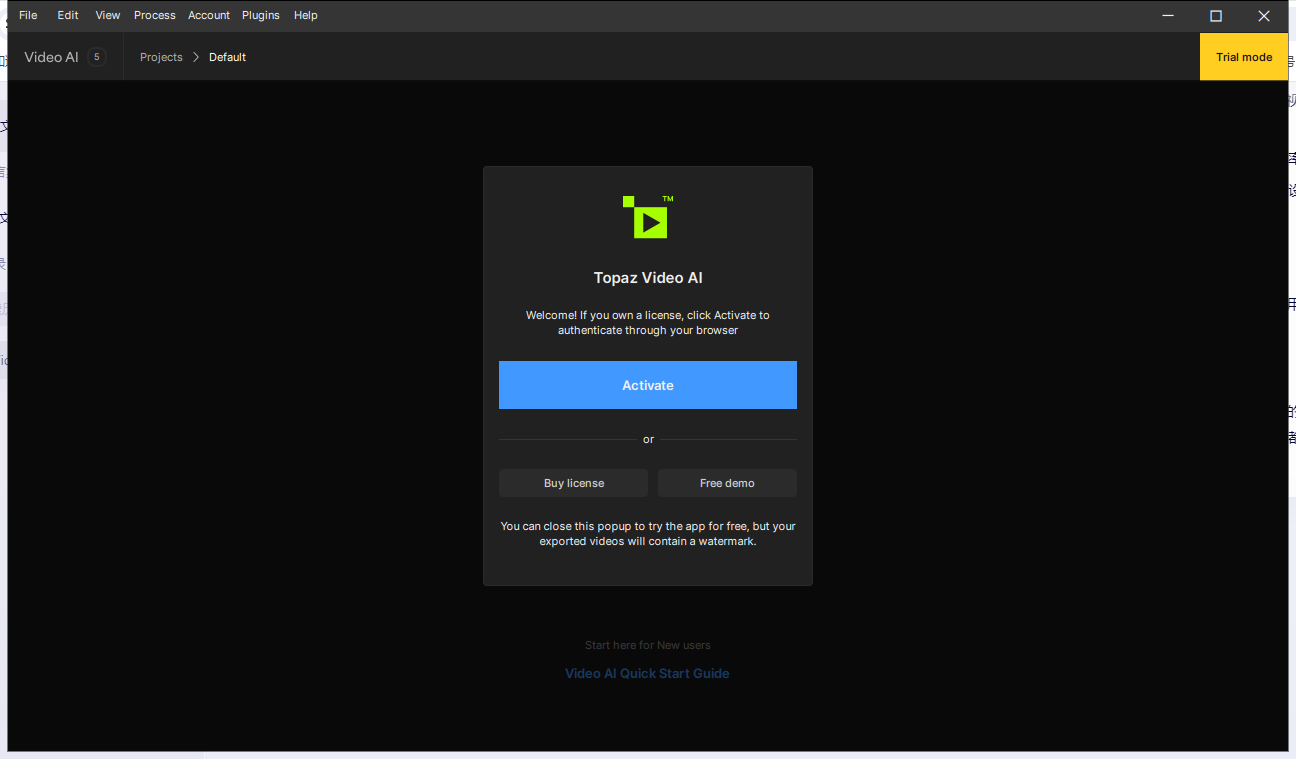Open the Process menu
Image resolution: width=1296 pixels, height=759 pixels.
coord(155,15)
